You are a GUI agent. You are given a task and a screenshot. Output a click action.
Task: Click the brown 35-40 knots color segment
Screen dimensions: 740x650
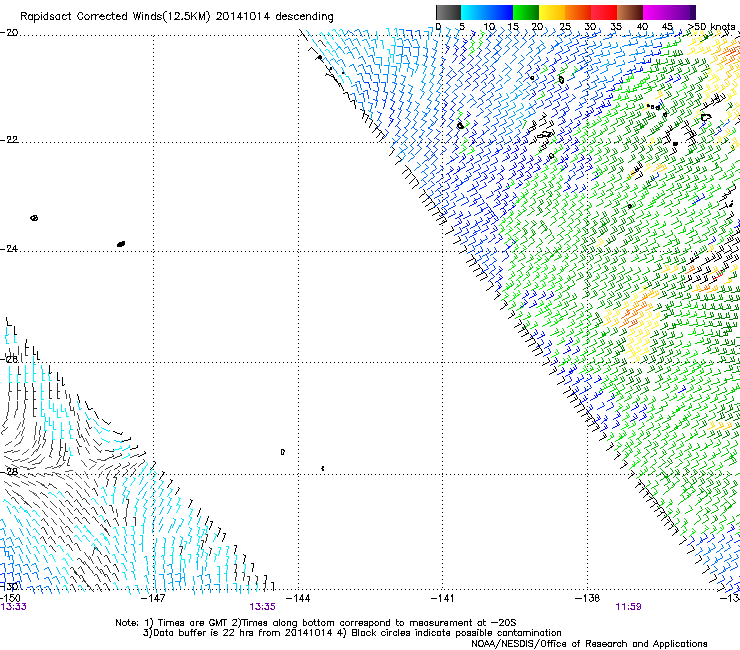(630, 12)
